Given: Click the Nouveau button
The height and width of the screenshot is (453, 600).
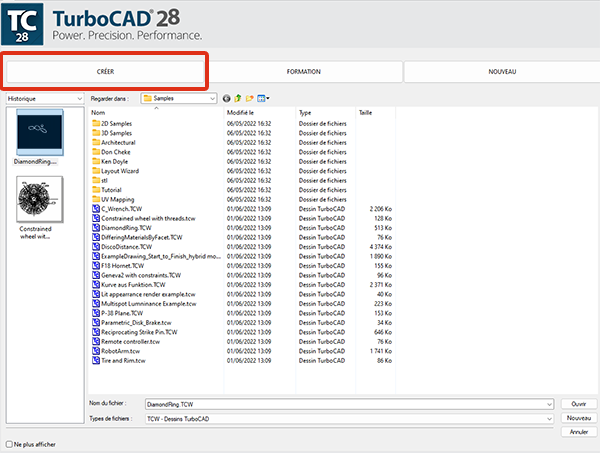Looking at the screenshot, I should tap(579, 418).
